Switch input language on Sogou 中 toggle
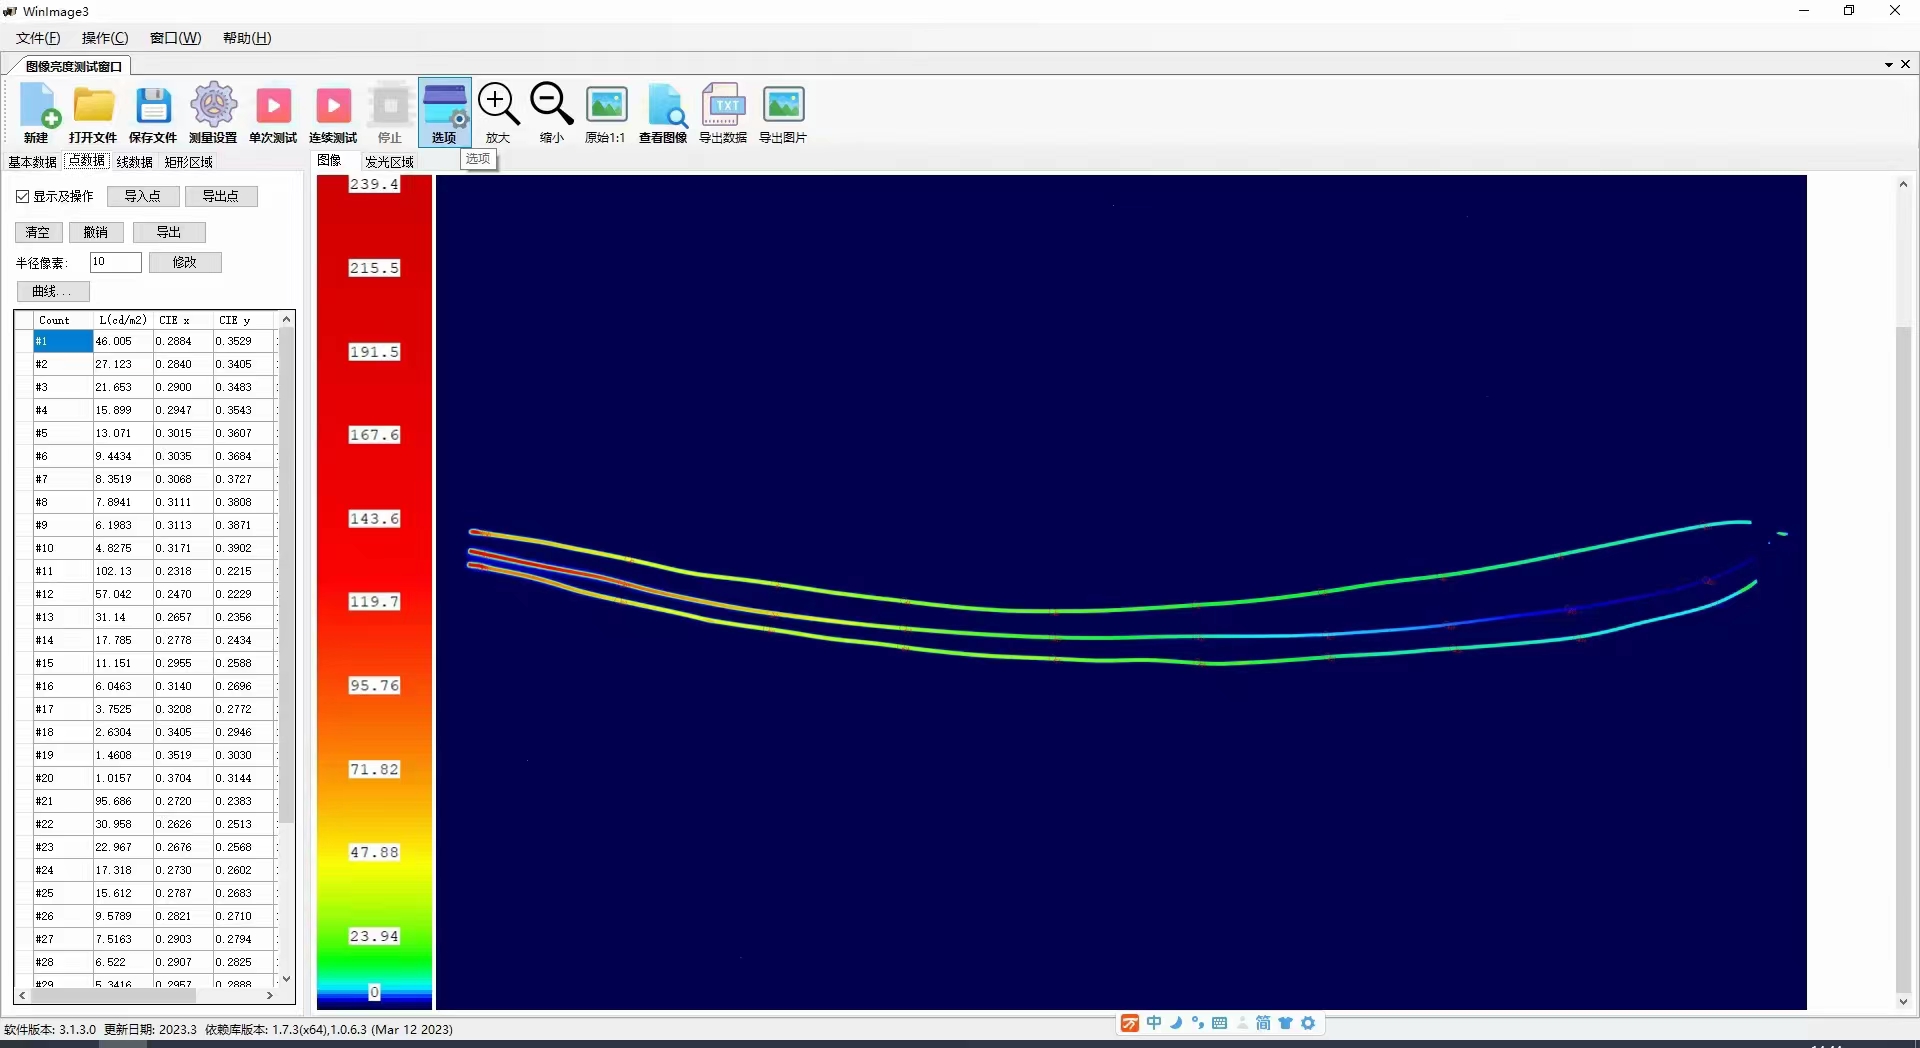 [x=1154, y=1023]
